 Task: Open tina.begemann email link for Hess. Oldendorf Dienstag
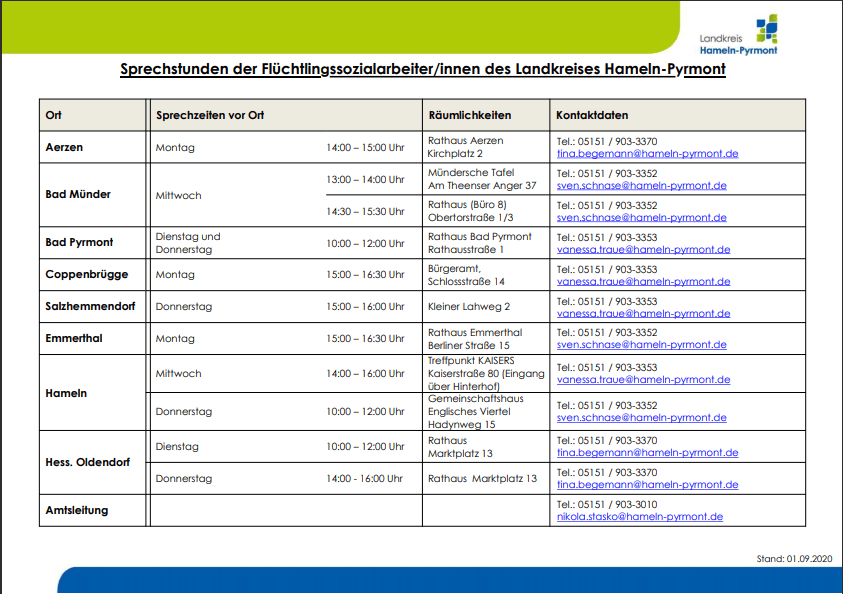point(647,453)
